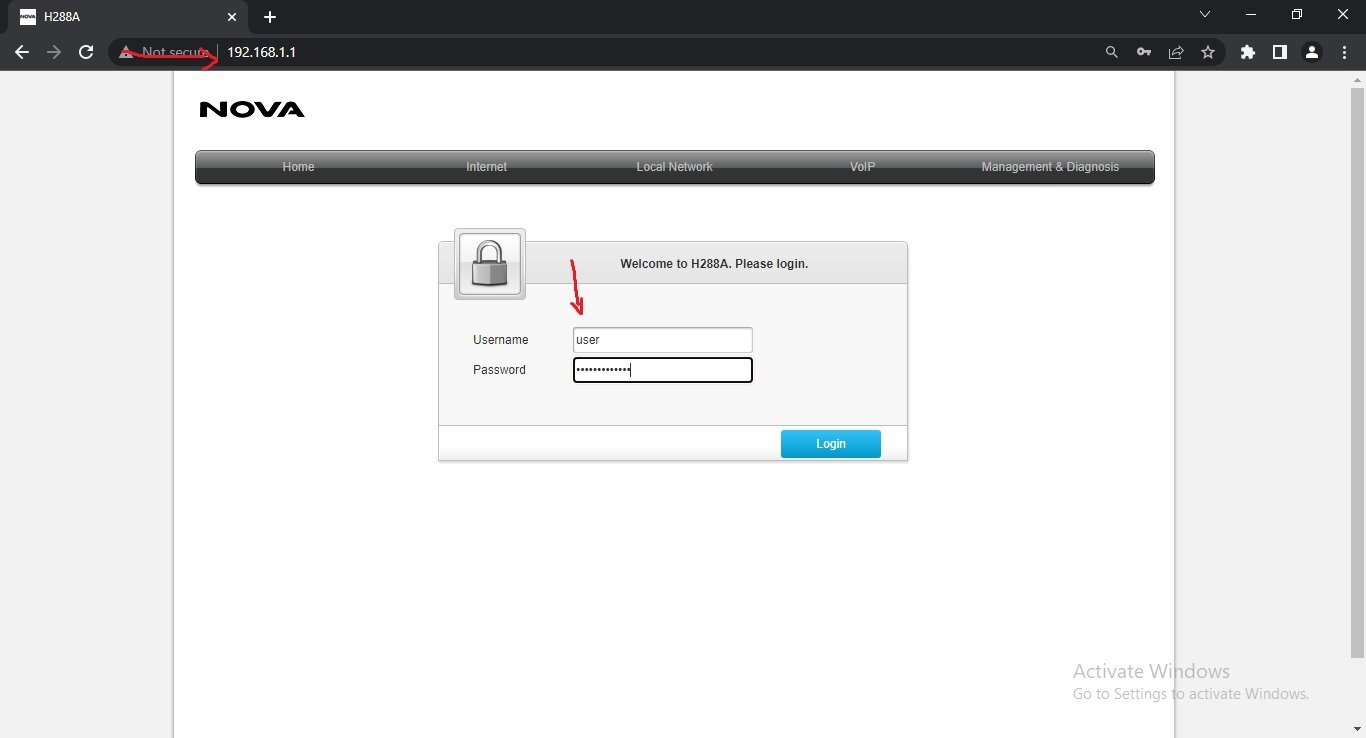The image size is (1366, 738).
Task: Share this page from the address bar
Action: 1176,52
